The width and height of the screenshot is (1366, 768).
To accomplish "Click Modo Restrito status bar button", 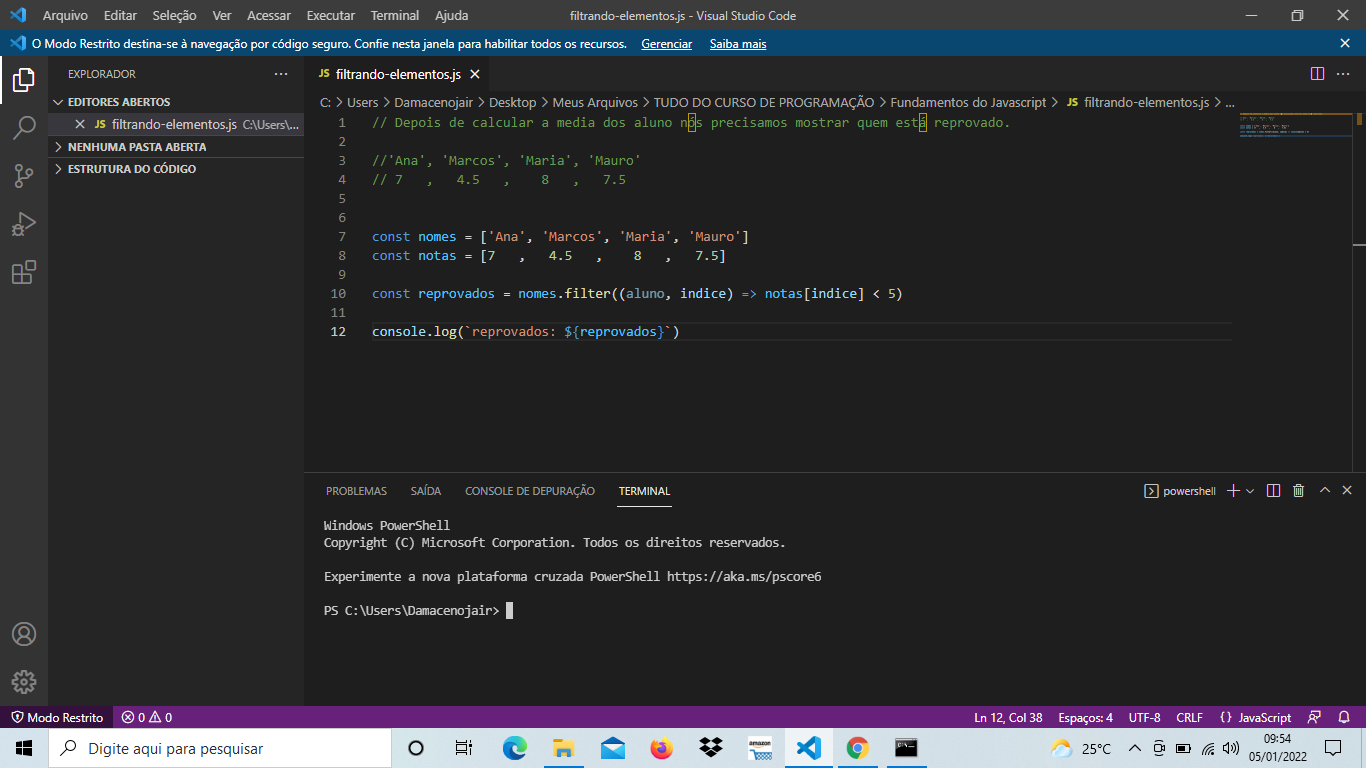I will point(57,718).
